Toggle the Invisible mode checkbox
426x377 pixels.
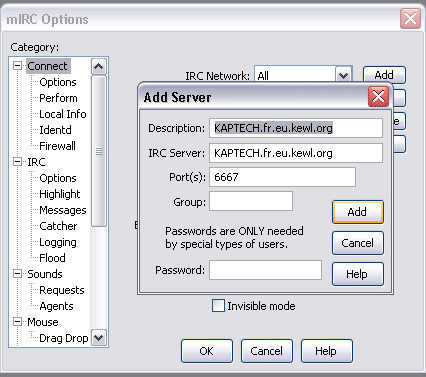[x=218, y=306]
